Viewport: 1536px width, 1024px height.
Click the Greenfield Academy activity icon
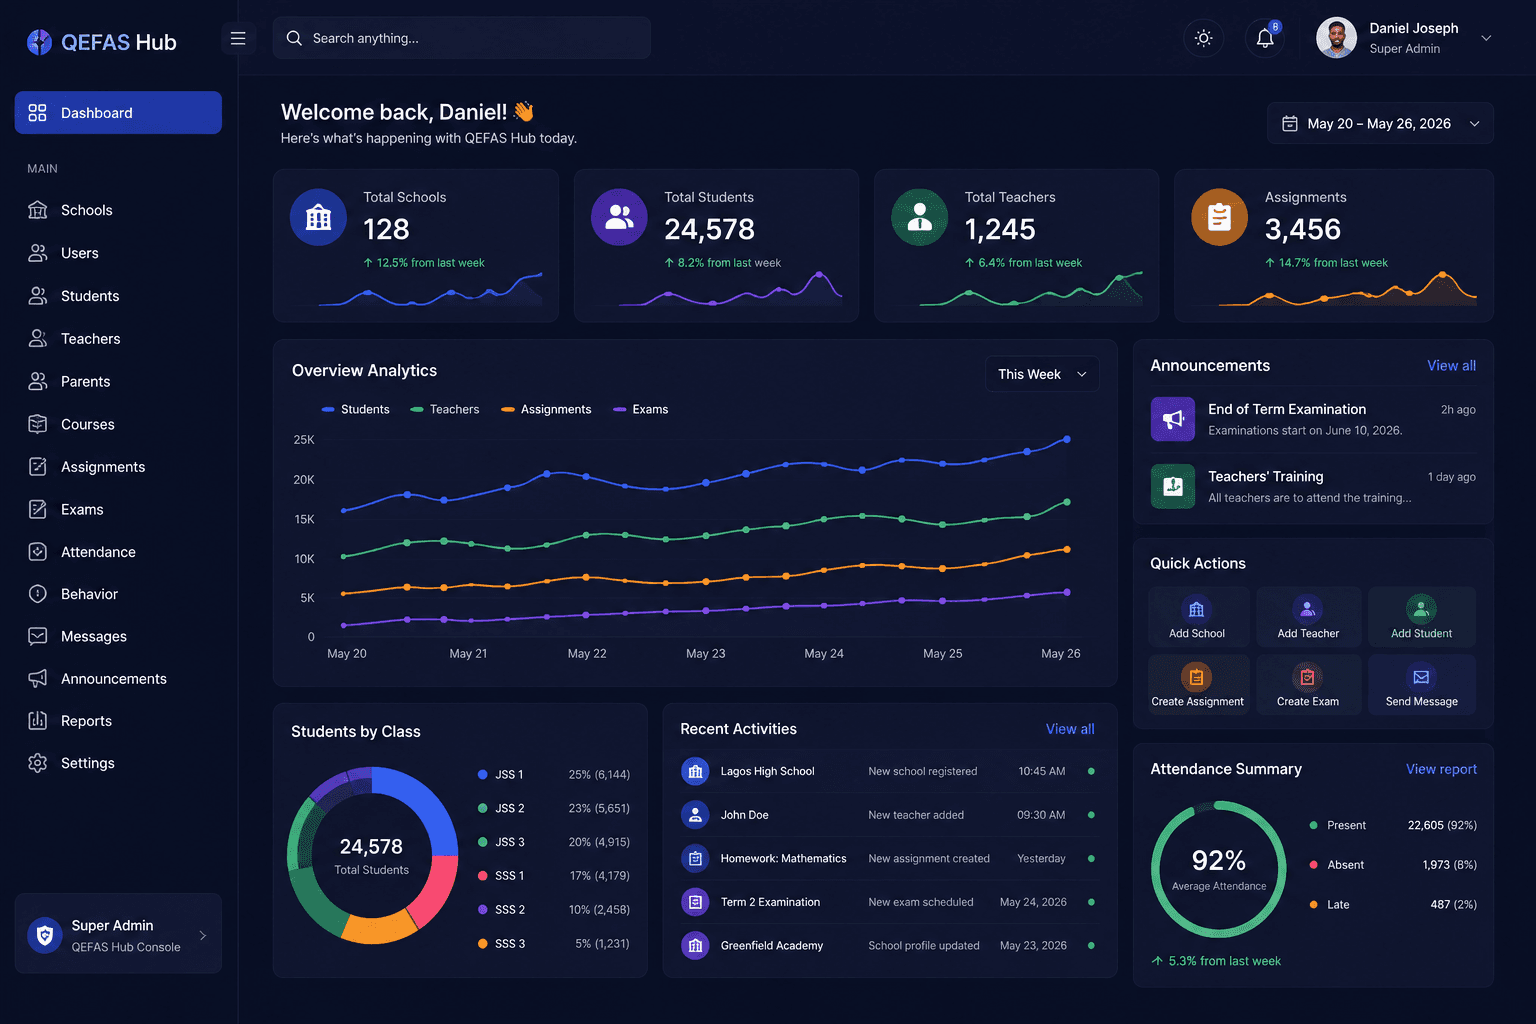(695, 945)
